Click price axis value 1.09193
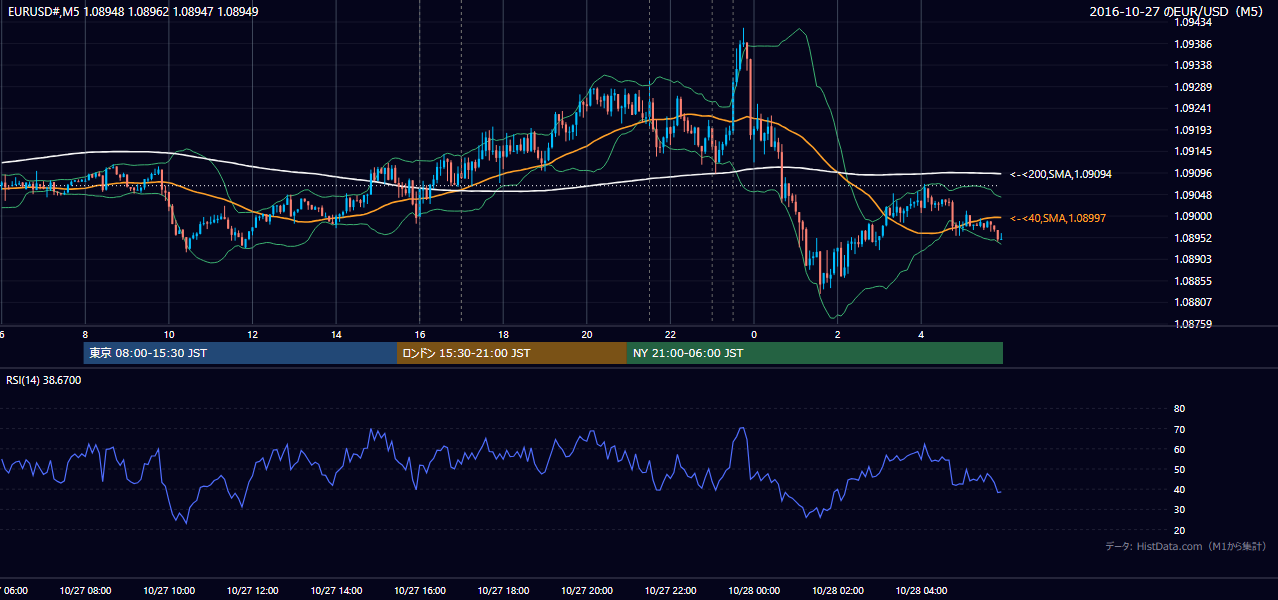Viewport: 1278px width, 600px height. point(1193,130)
